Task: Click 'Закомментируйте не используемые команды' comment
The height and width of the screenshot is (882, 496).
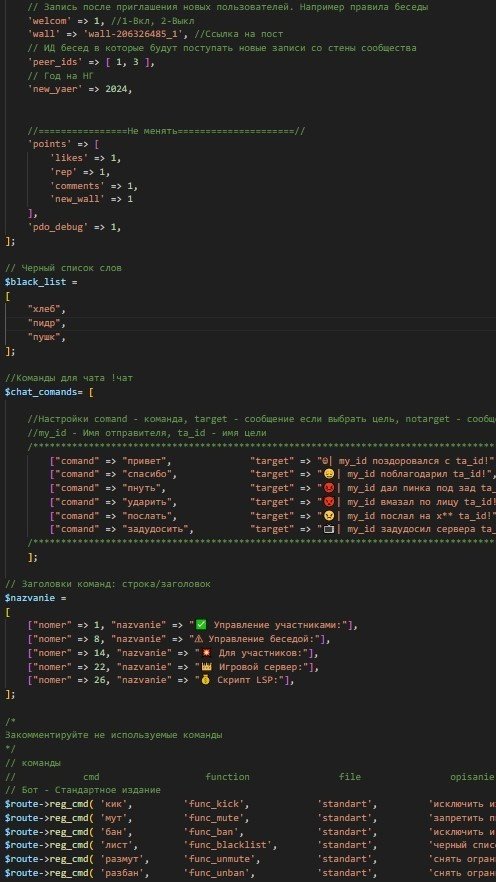Action: pyautogui.click(x=114, y=736)
